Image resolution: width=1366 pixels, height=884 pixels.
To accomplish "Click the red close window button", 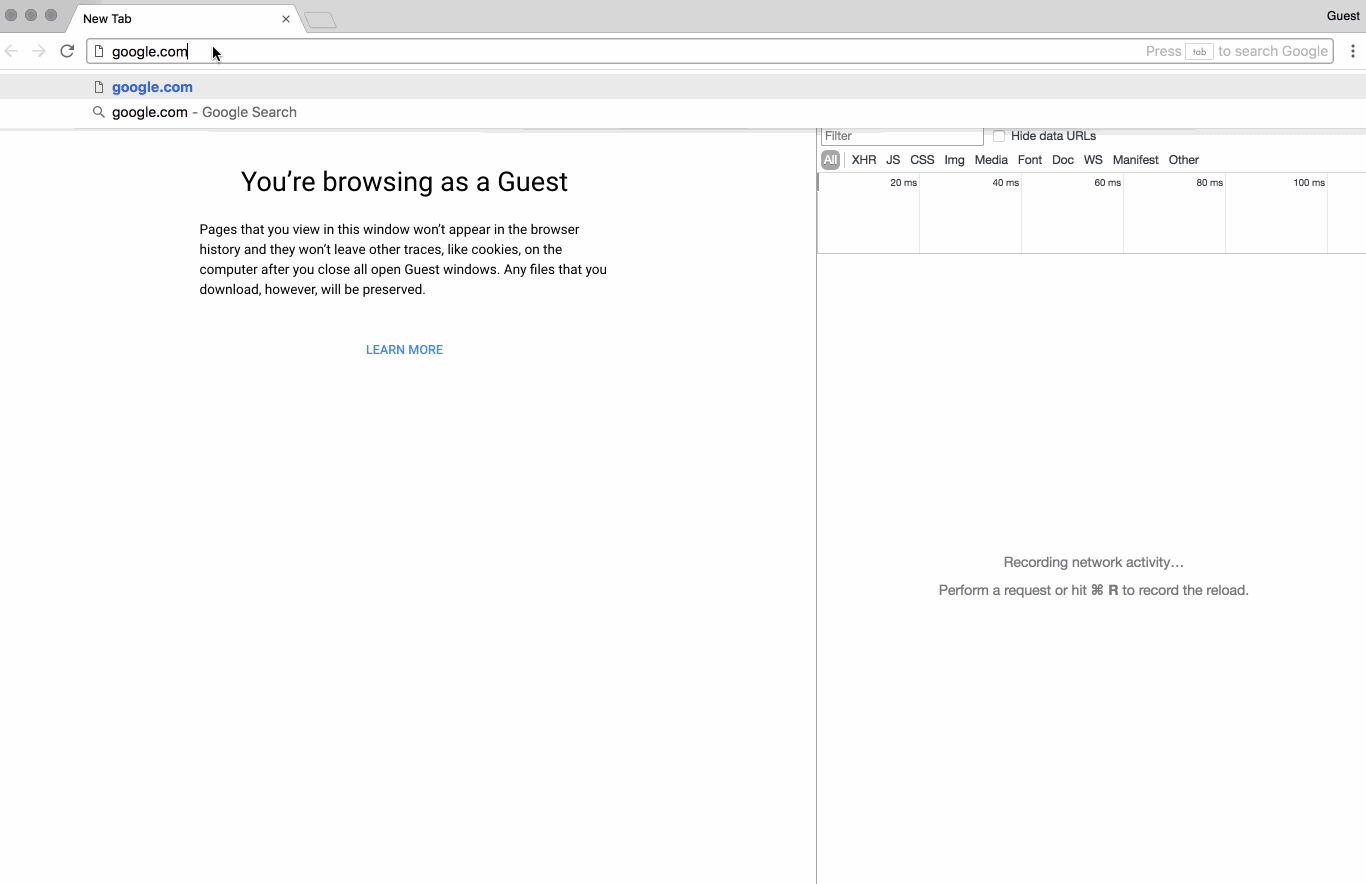I will 12,15.
